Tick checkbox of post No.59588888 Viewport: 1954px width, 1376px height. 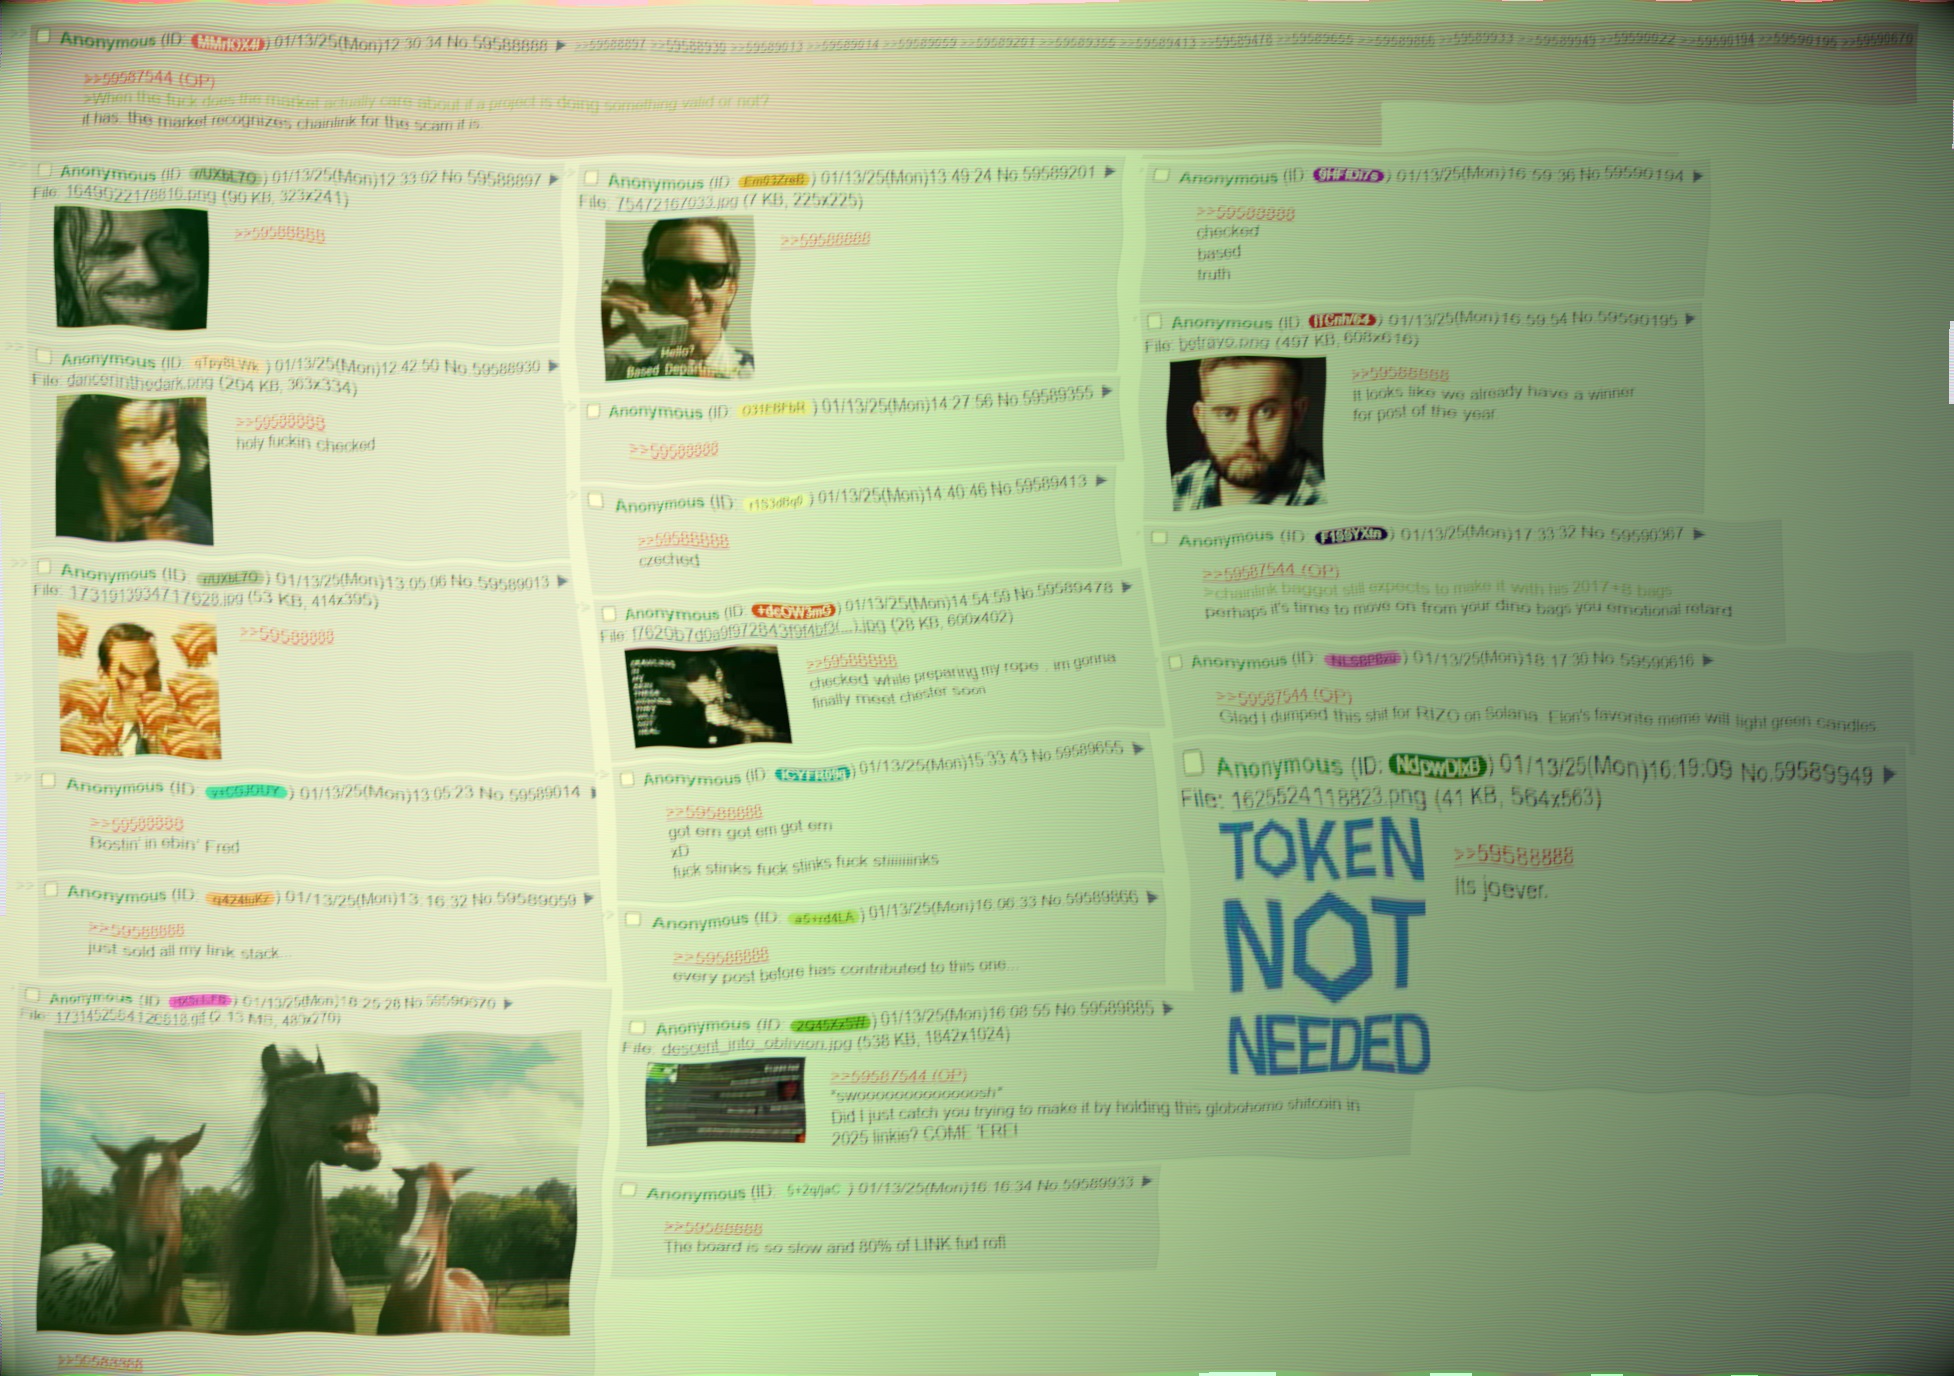[x=43, y=37]
